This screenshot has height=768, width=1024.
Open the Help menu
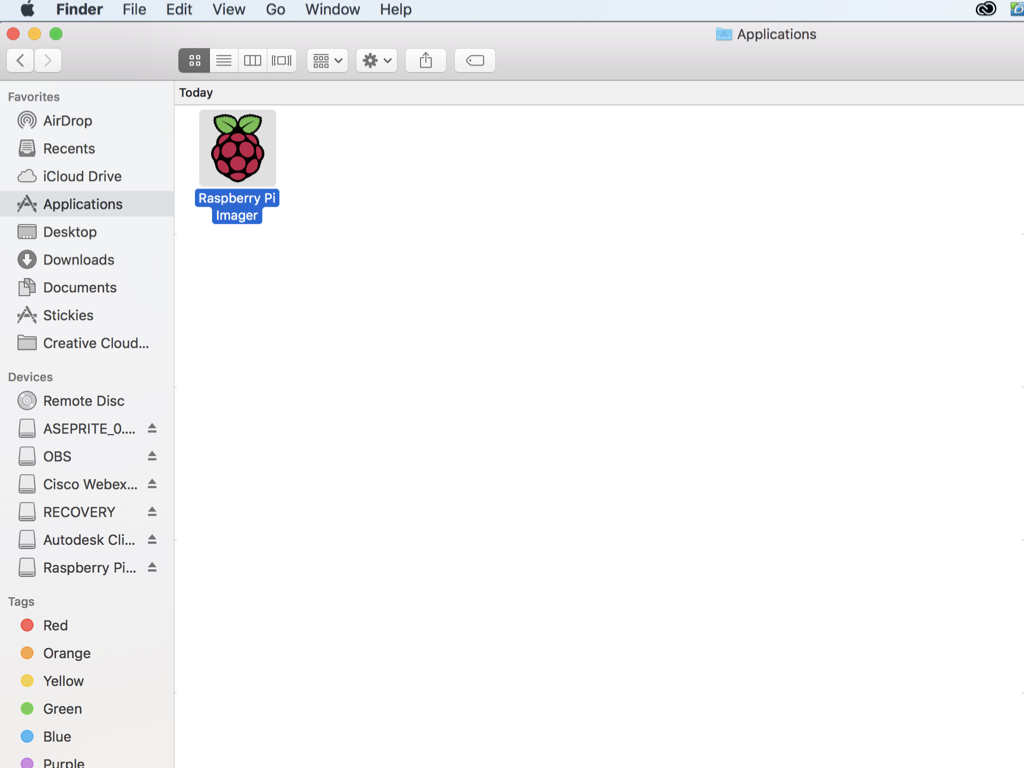396,9
